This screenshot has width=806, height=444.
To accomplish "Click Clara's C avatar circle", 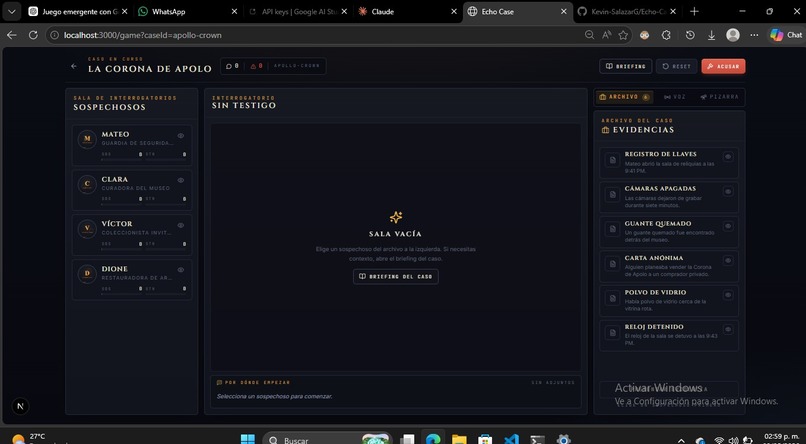I will coord(87,184).
